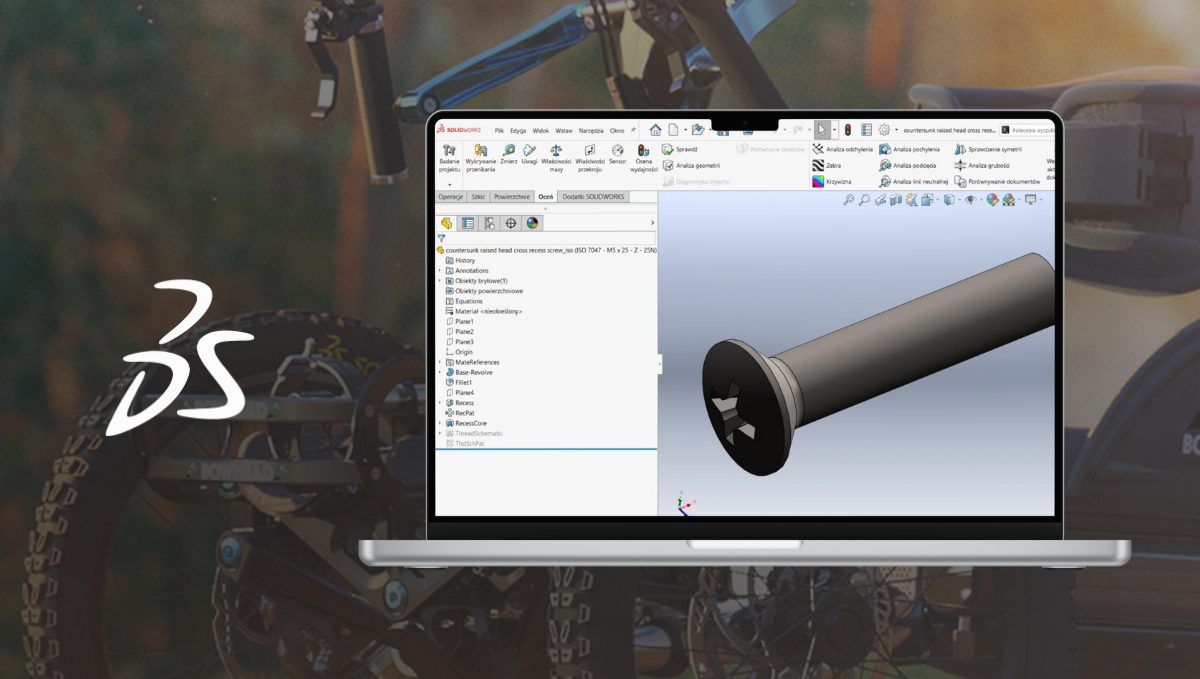Expand the Annotations tree node
1200x679 pixels.
pyautogui.click(x=440, y=271)
